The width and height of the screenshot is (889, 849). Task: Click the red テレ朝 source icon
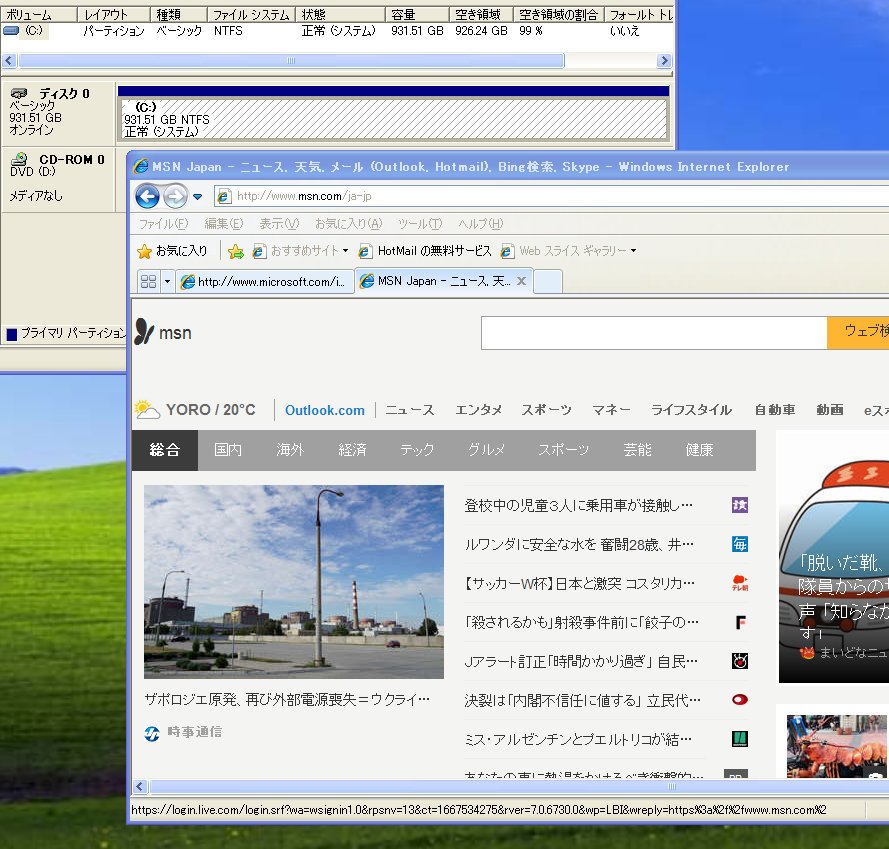pyautogui.click(x=740, y=583)
